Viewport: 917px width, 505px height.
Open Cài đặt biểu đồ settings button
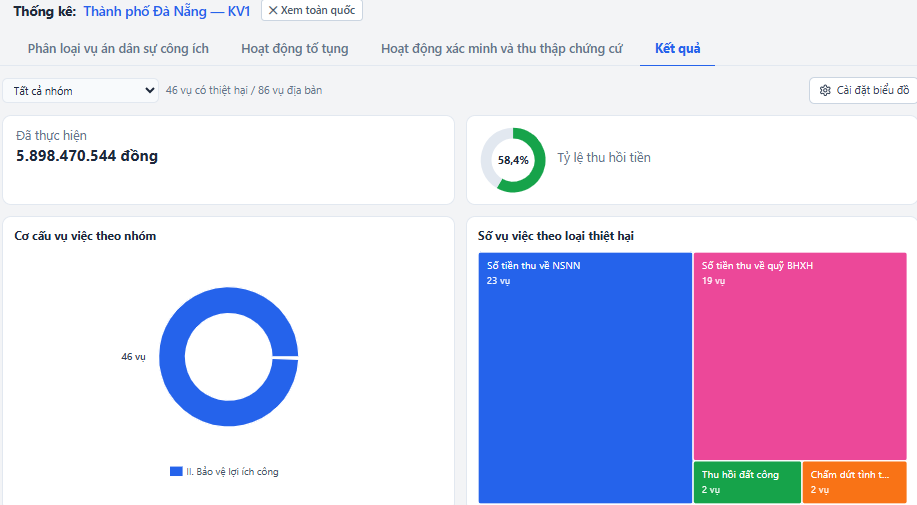pyautogui.click(x=863, y=91)
